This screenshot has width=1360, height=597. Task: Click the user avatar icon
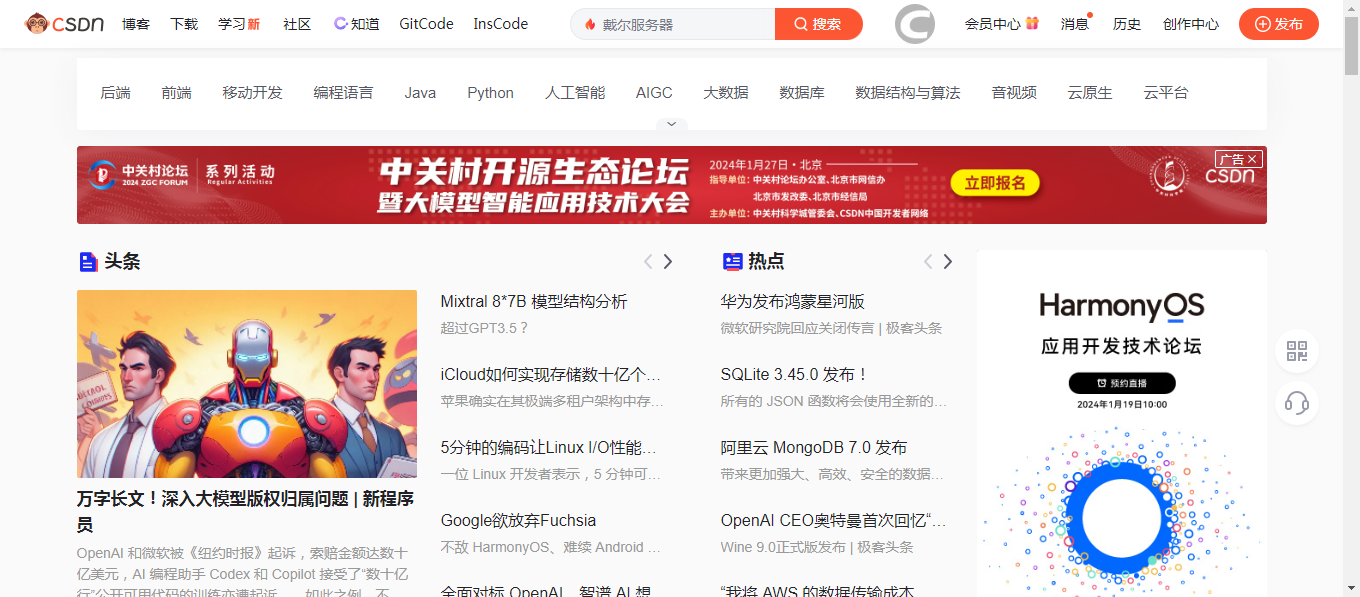914,23
